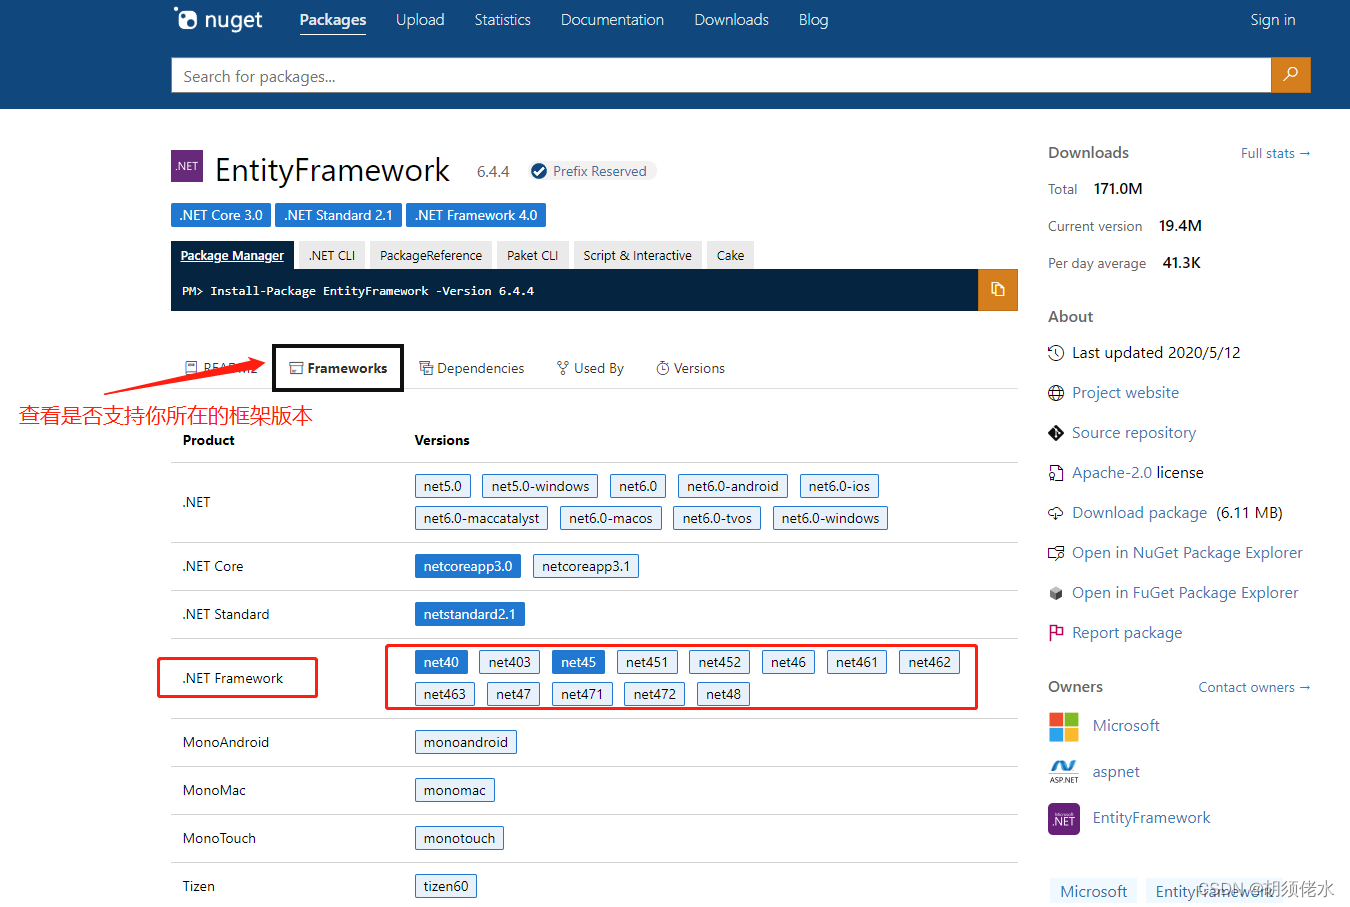Image resolution: width=1350 pixels, height=907 pixels.
Task: Click the Microsoft owner avatar
Action: 1063,726
